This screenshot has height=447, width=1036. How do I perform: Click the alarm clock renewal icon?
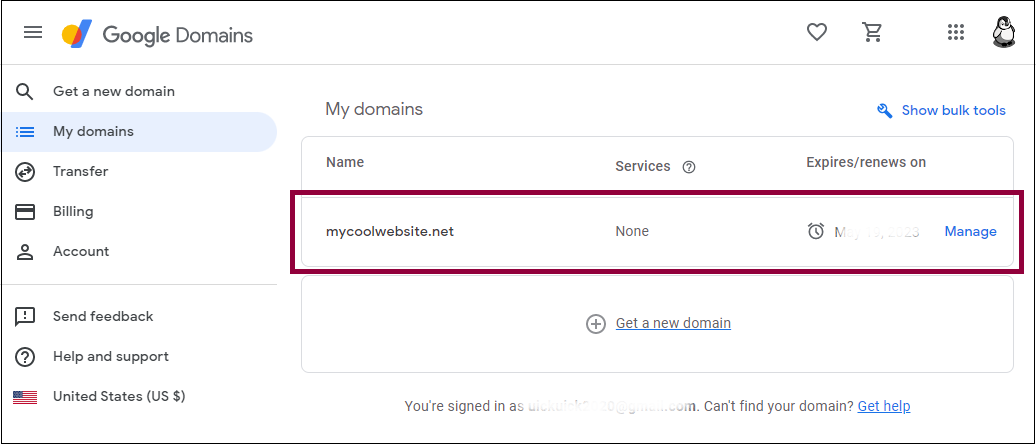[816, 231]
